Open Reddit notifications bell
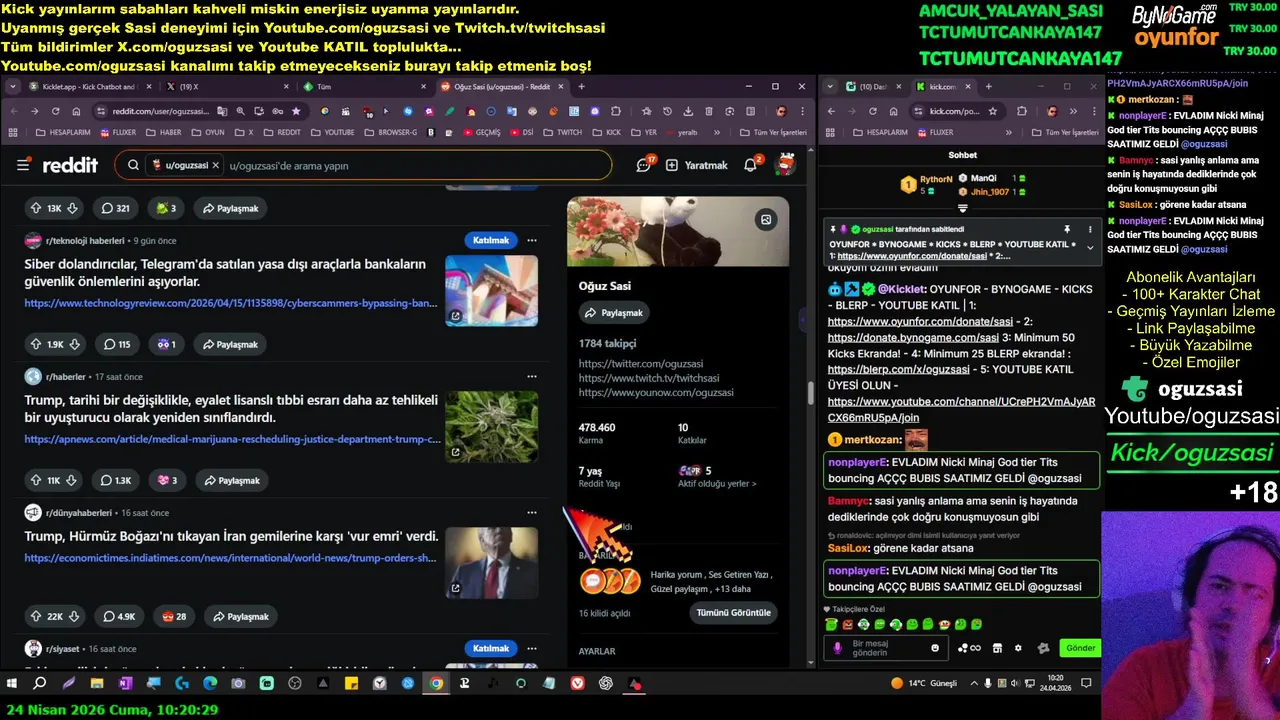The width and height of the screenshot is (1280, 720). coord(751,165)
